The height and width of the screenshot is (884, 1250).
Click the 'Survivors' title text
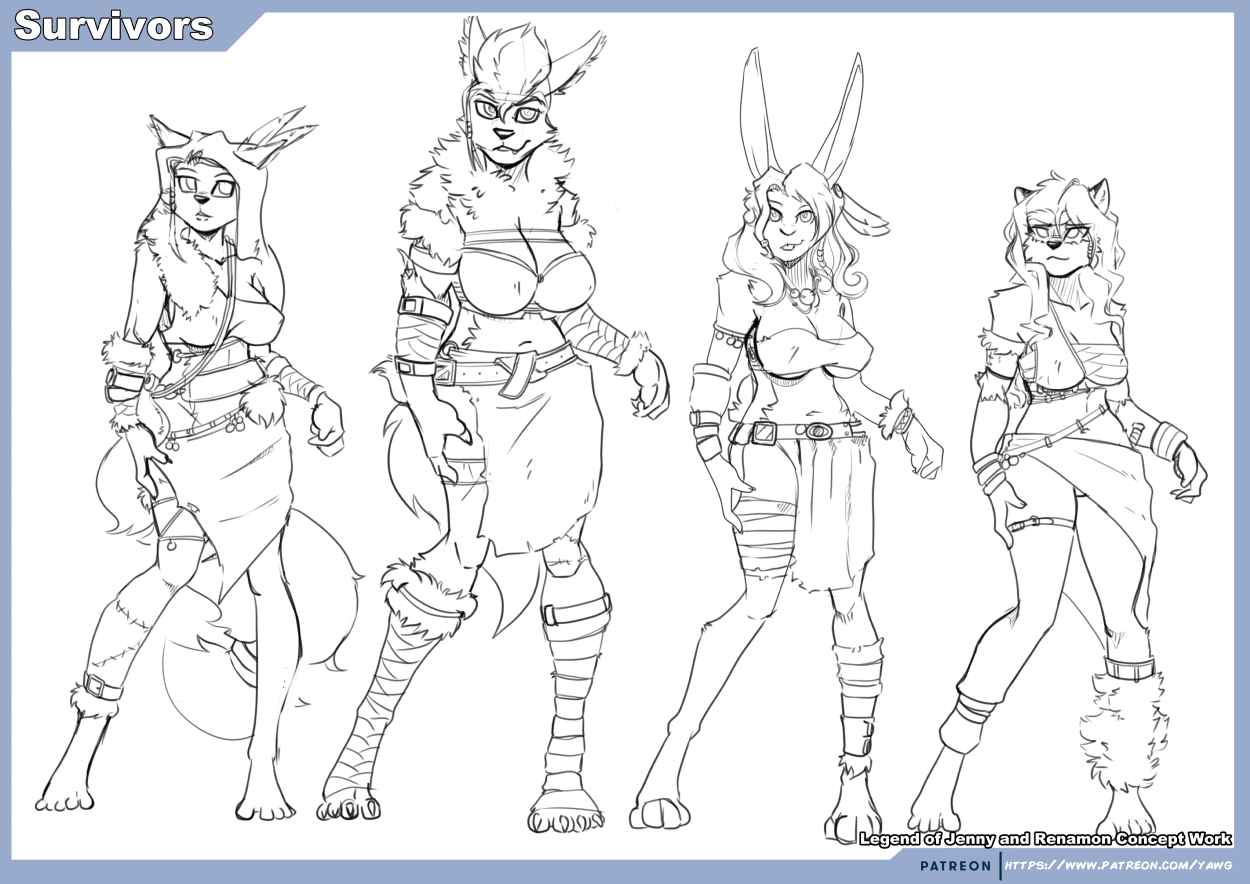click(114, 26)
